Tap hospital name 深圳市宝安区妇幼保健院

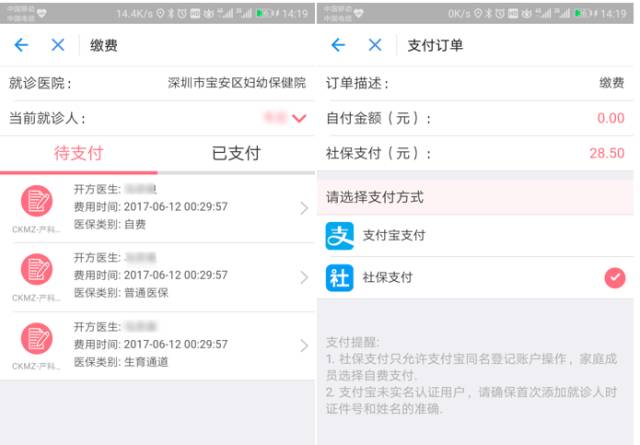(237, 84)
